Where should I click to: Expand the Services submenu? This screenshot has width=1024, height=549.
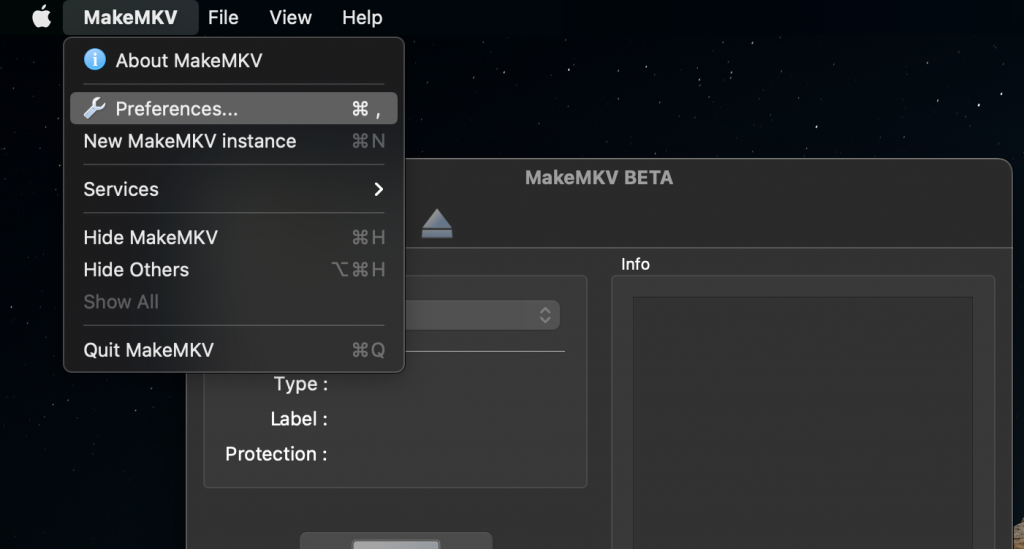click(234, 189)
